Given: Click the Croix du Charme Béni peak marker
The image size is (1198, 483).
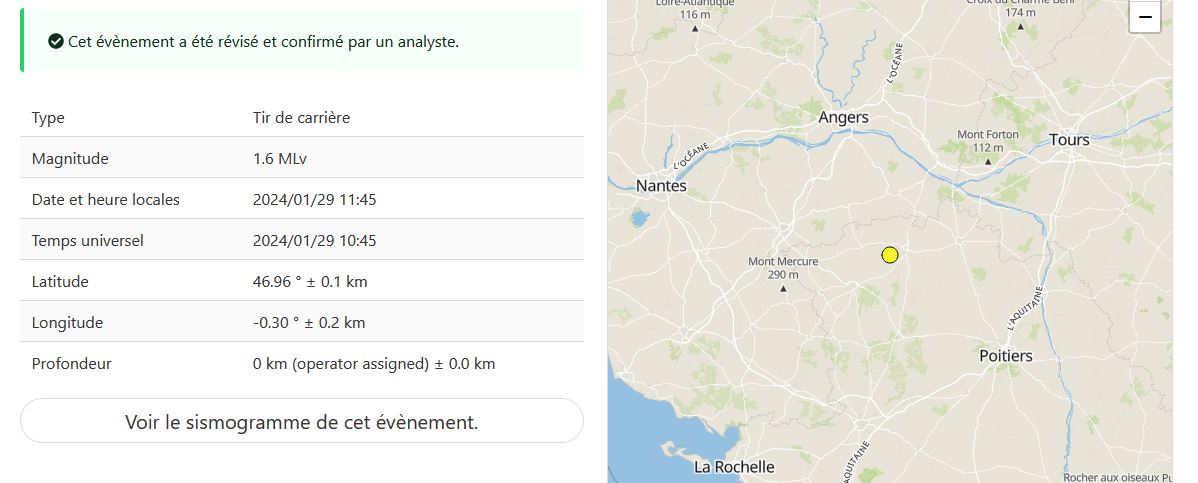Looking at the screenshot, I should click(1020, 26).
